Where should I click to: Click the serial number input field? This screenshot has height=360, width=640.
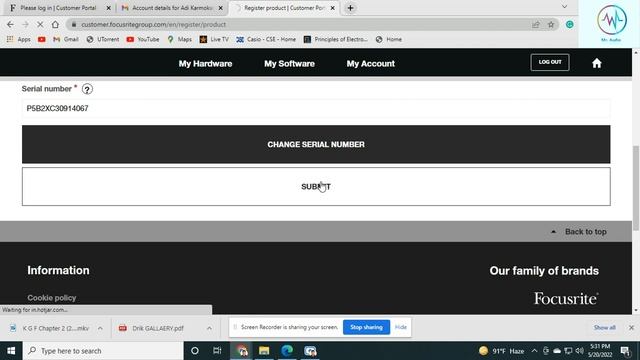click(x=316, y=108)
